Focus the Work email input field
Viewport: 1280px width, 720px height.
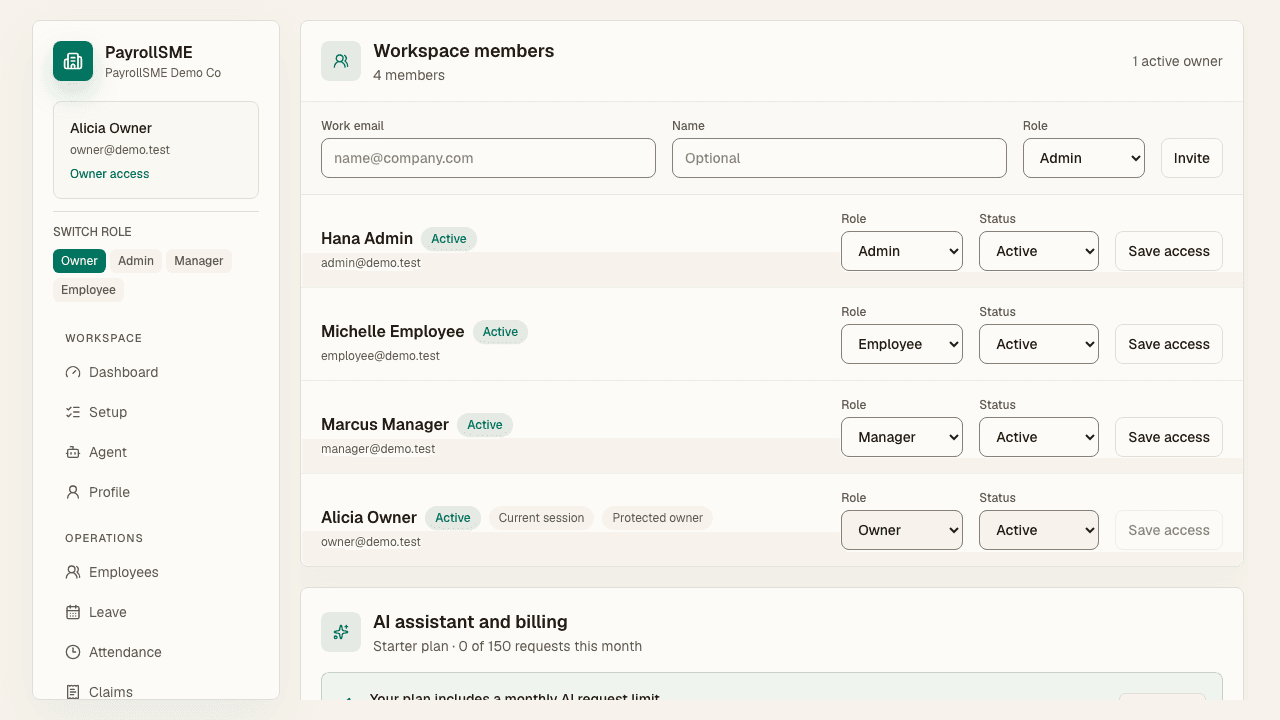pos(488,158)
